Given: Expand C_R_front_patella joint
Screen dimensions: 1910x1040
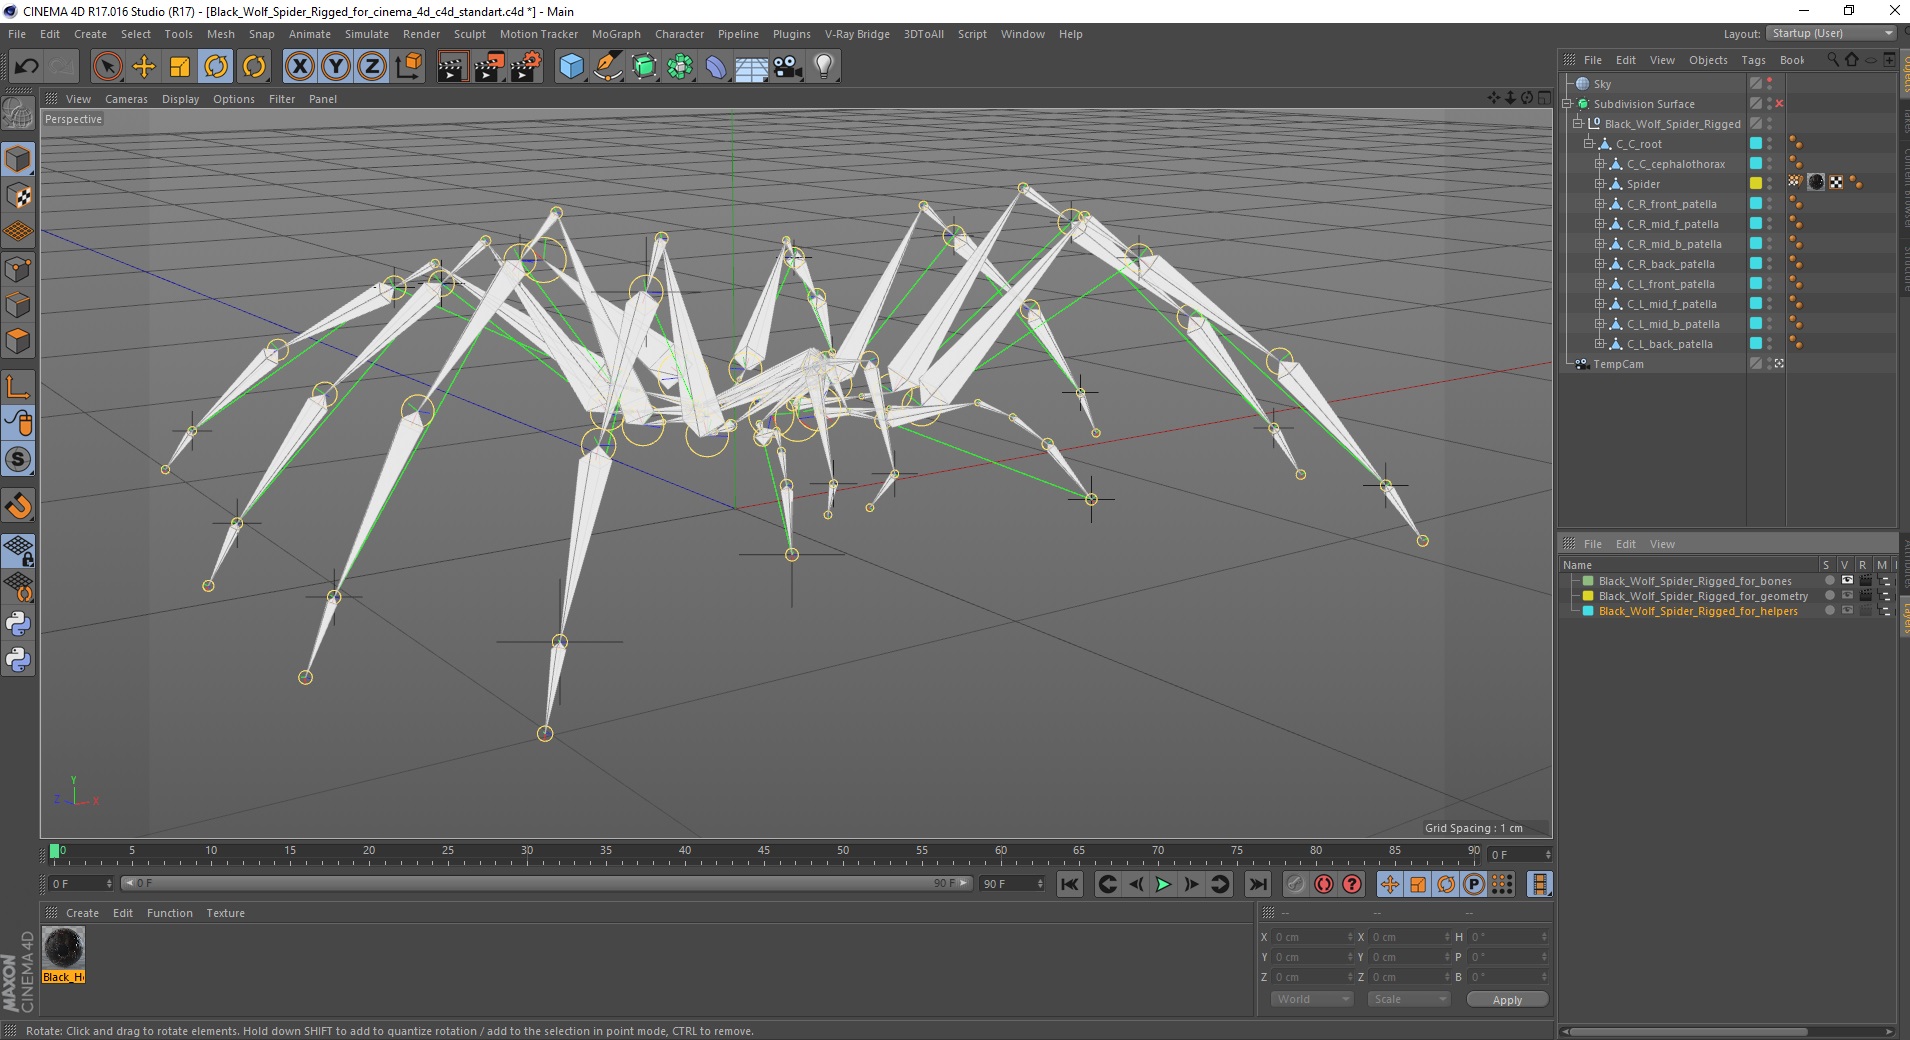Looking at the screenshot, I should tap(1599, 204).
